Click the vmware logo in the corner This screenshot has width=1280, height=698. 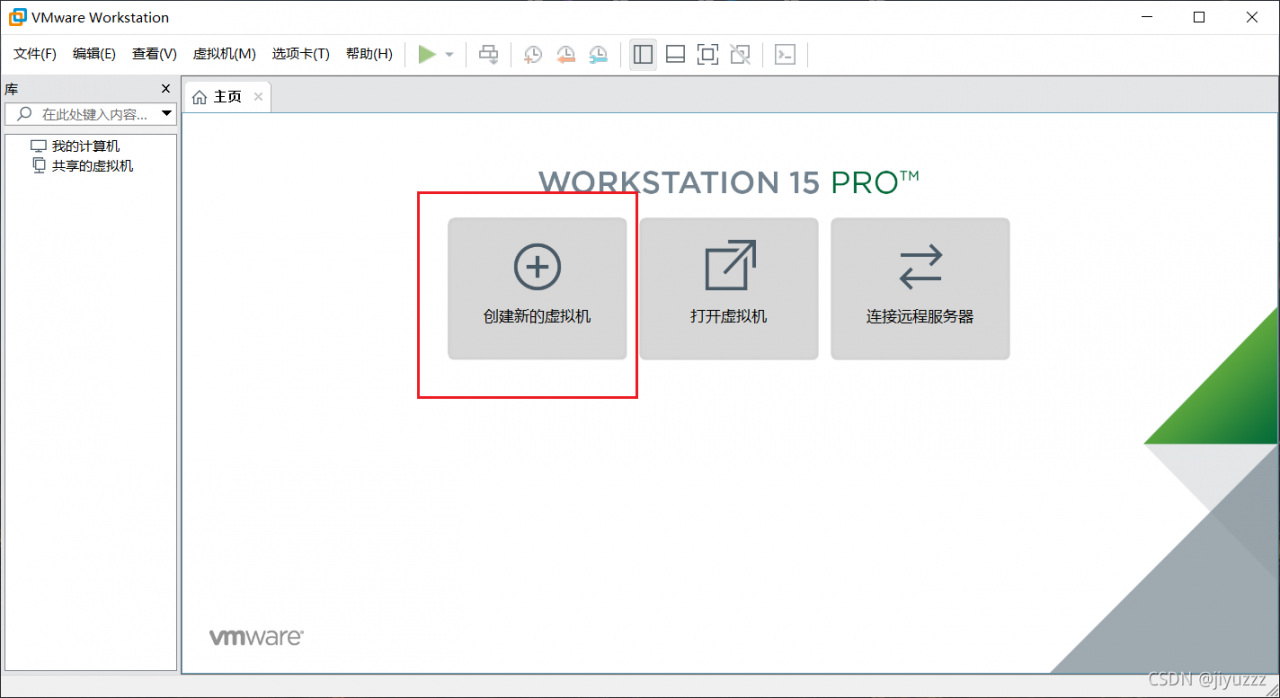pos(256,635)
